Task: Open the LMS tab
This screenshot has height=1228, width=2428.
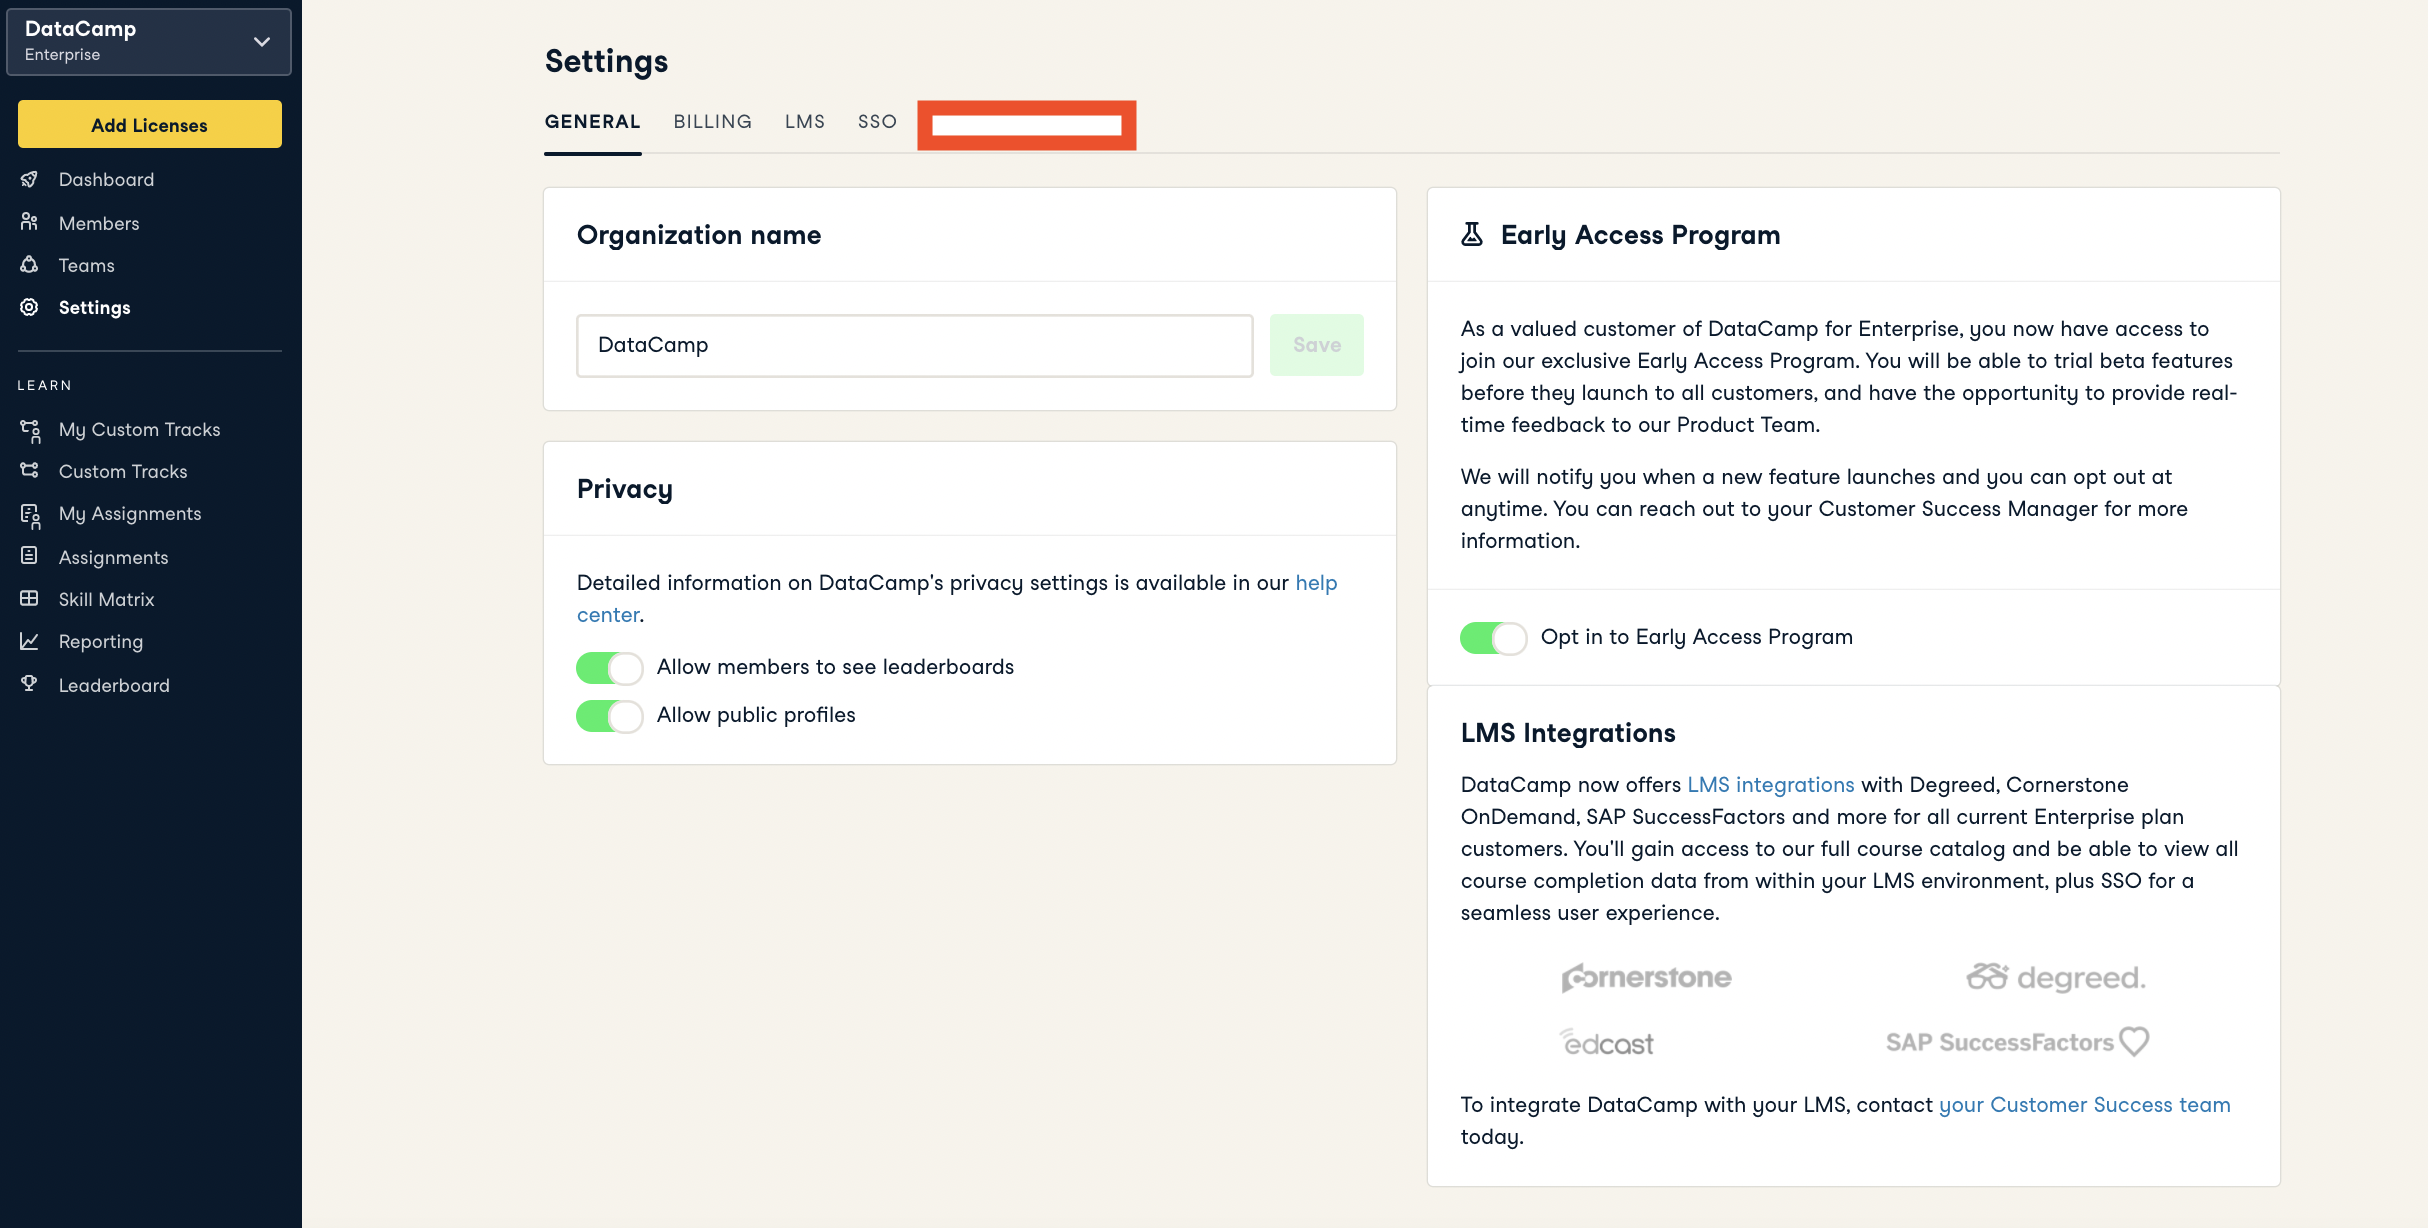Action: point(804,122)
